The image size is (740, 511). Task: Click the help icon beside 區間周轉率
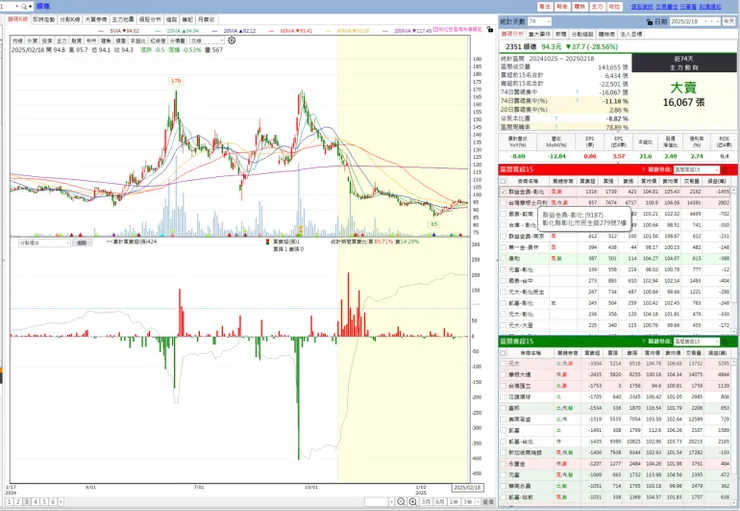[x=556, y=127]
